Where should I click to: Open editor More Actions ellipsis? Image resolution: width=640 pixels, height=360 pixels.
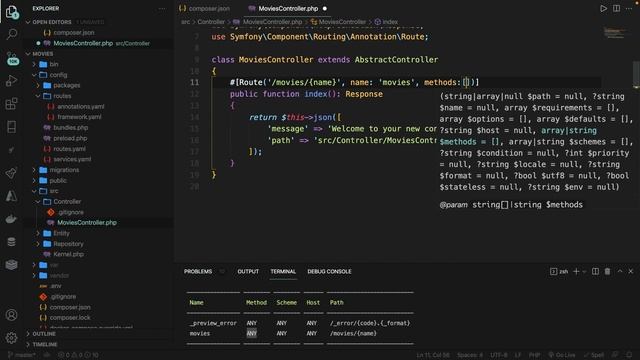(x=629, y=8)
